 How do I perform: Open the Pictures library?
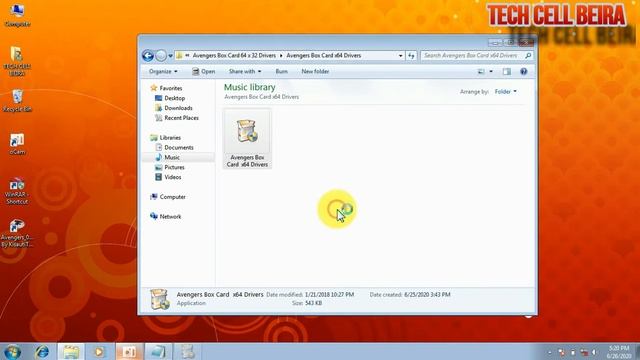coord(170,167)
